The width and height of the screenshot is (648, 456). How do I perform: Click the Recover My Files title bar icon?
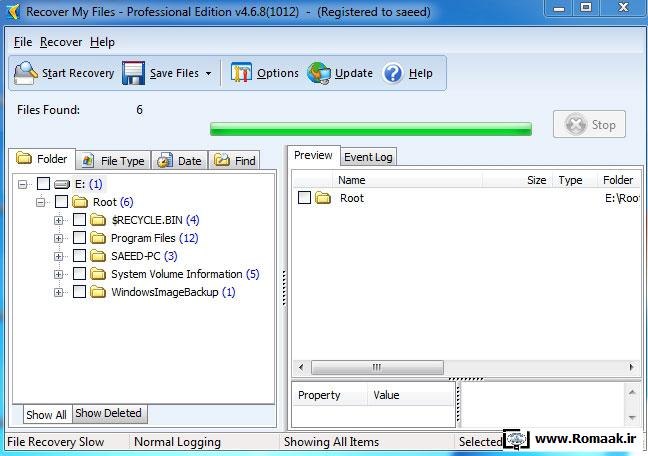[13, 12]
